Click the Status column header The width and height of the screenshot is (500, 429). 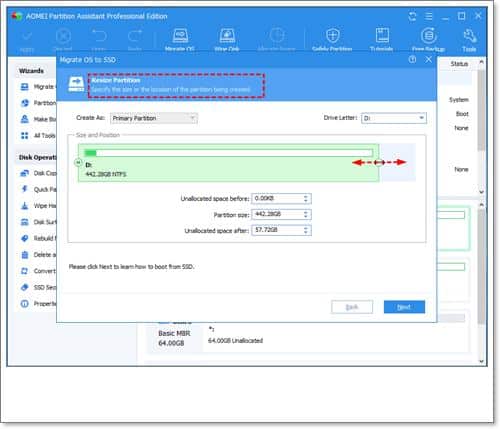click(459, 64)
